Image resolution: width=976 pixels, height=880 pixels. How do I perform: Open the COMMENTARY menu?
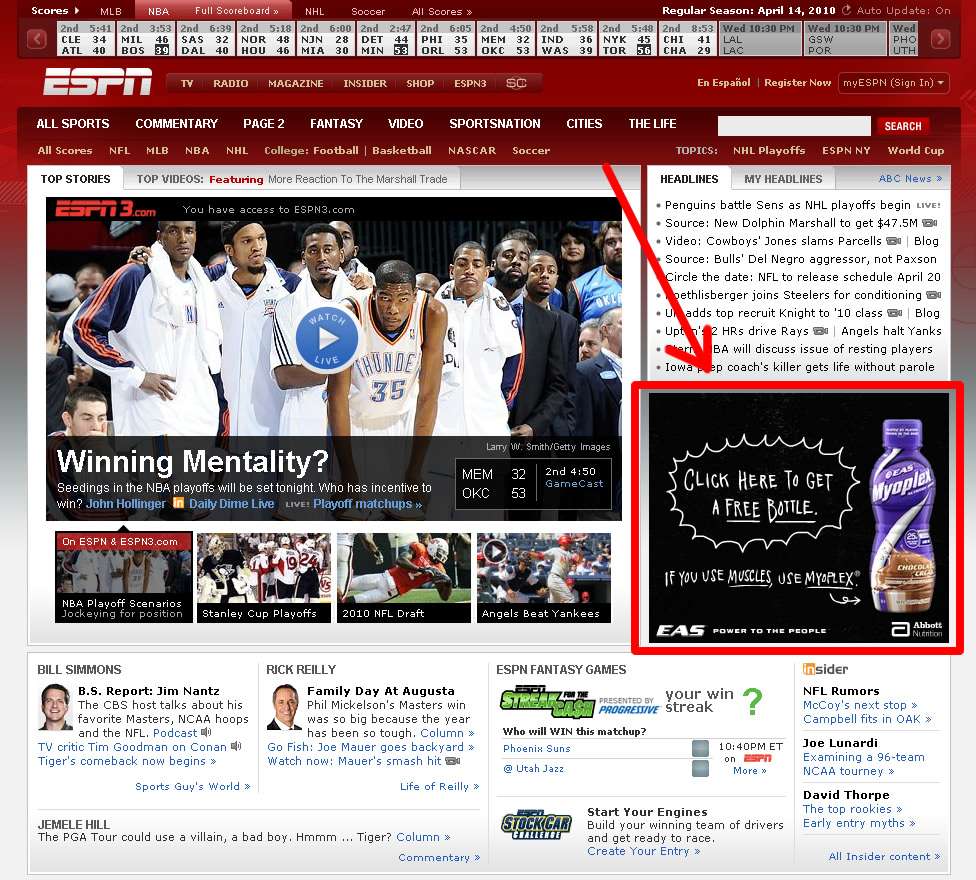coord(177,124)
